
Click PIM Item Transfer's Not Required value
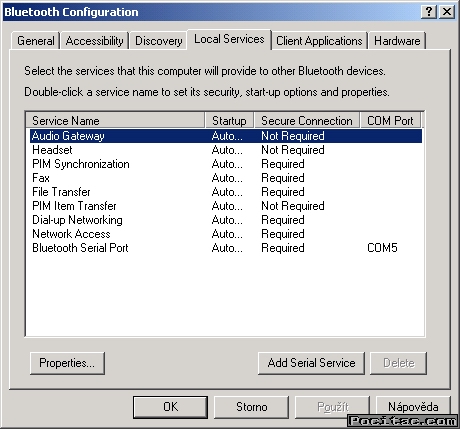[x=293, y=206]
